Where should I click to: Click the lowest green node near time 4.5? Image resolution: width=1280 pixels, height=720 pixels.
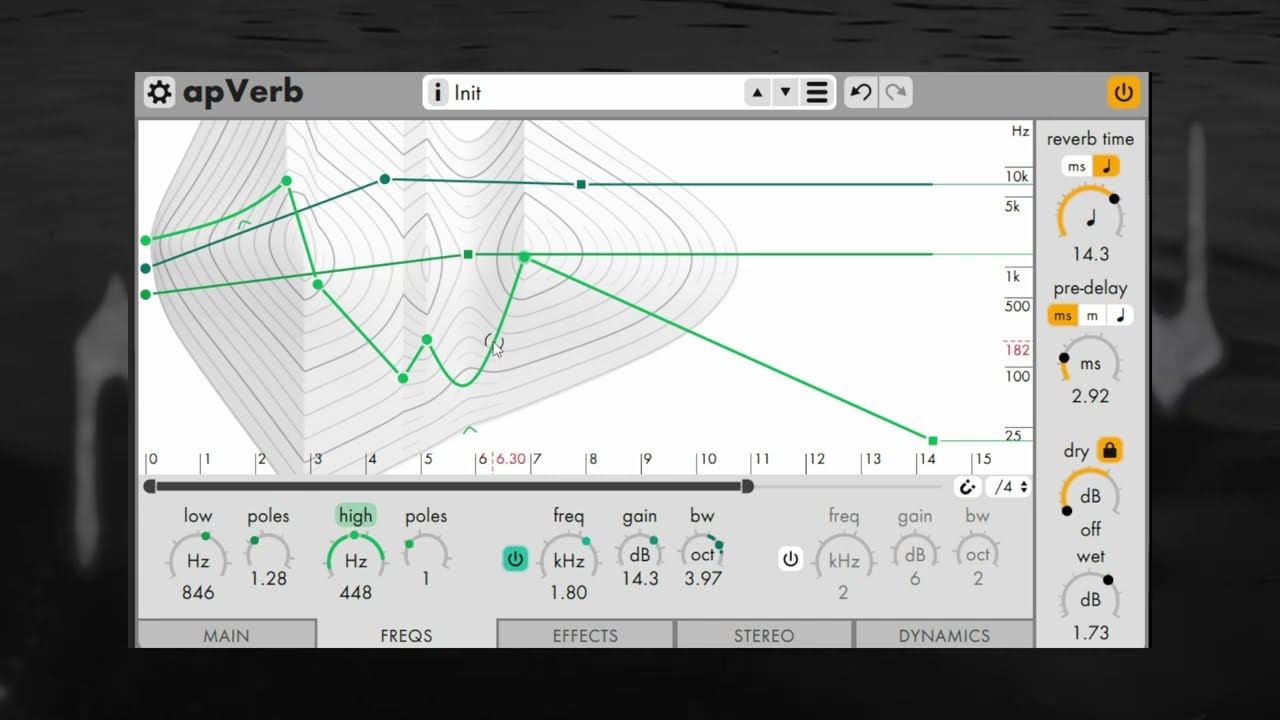[x=403, y=378]
